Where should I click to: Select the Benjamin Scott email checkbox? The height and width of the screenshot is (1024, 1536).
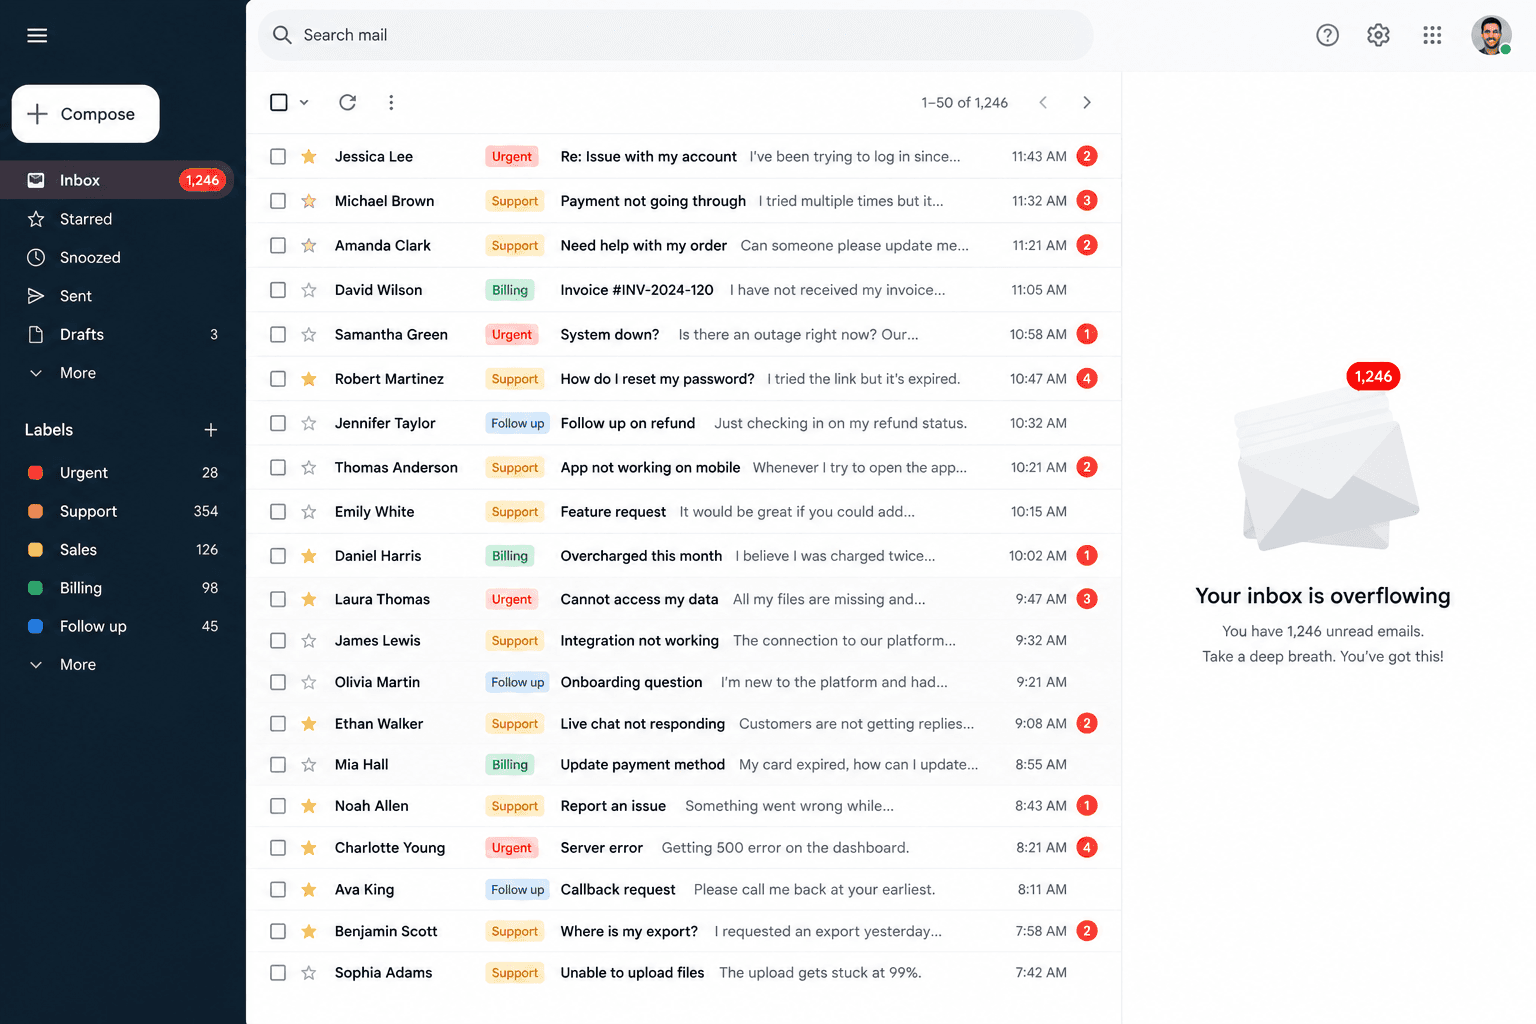coord(278,931)
